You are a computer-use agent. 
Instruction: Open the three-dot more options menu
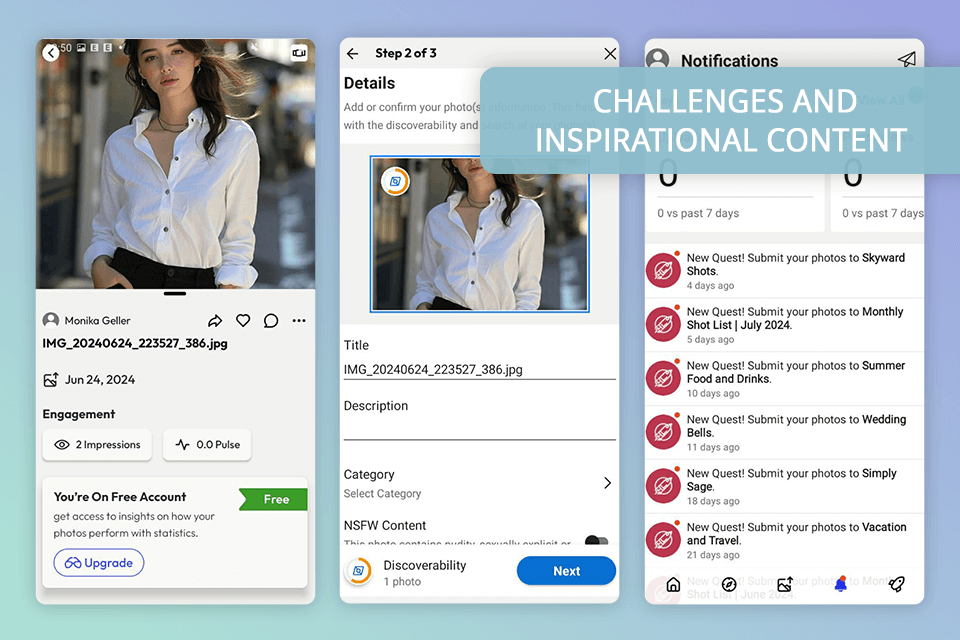click(x=299, y=320)
